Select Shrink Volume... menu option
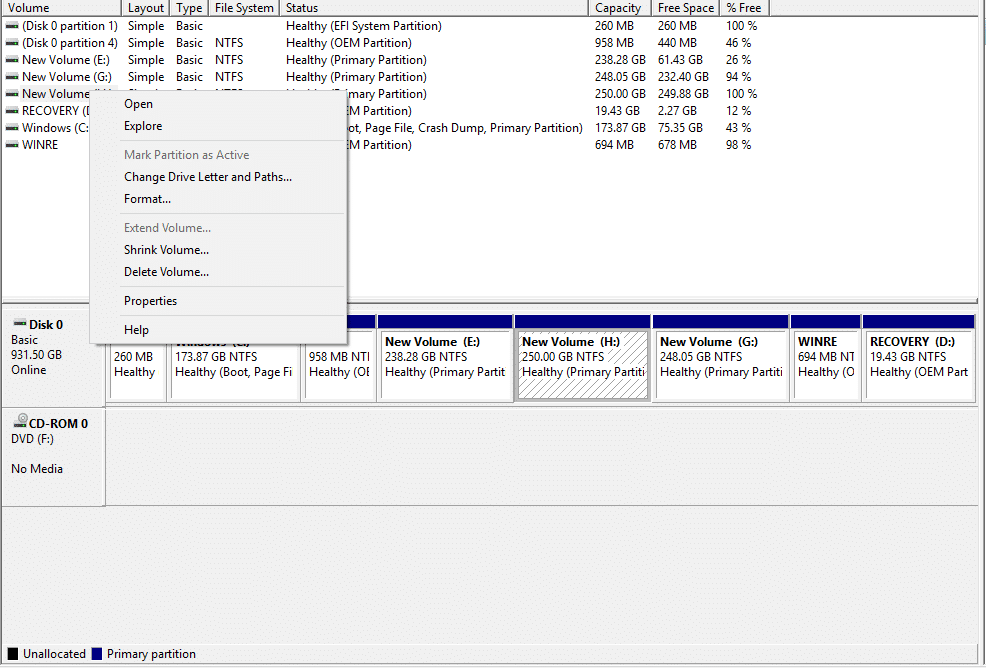986x668 pixels. 166,250
